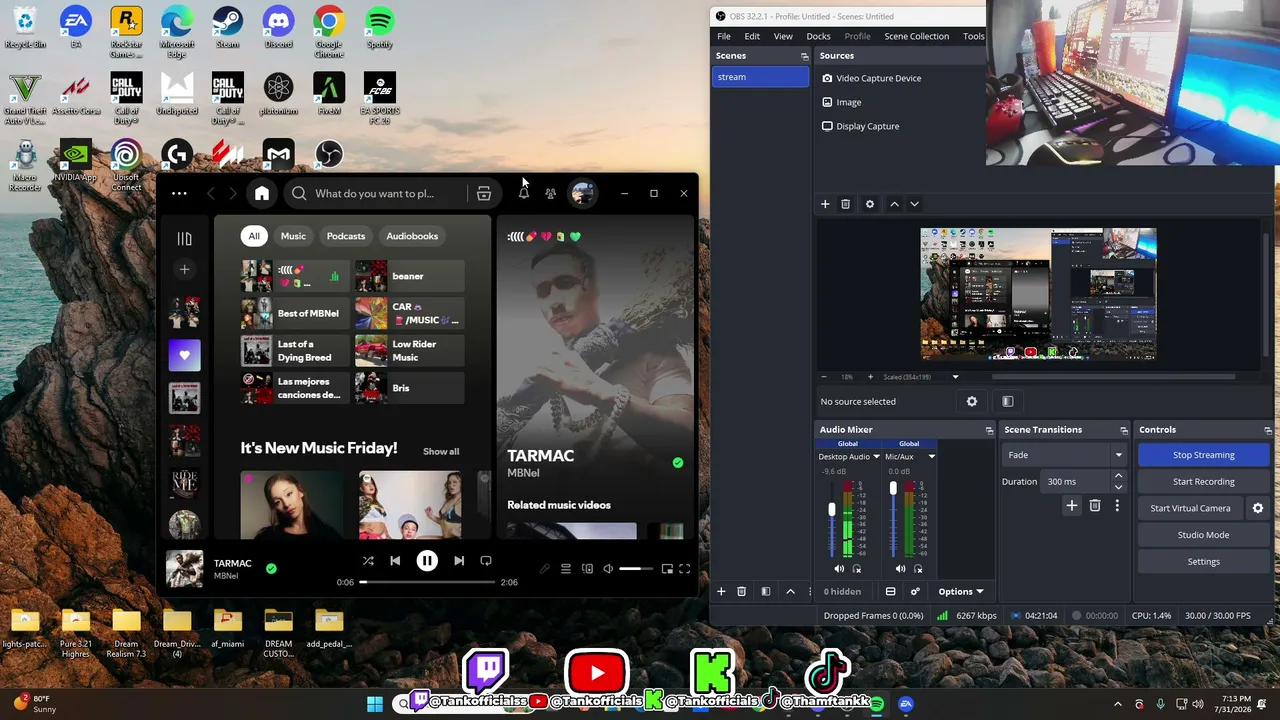Enter Spotify full screen view
Image resolution: width=1280 pixels, height=720 pixels.
point(685,569)
